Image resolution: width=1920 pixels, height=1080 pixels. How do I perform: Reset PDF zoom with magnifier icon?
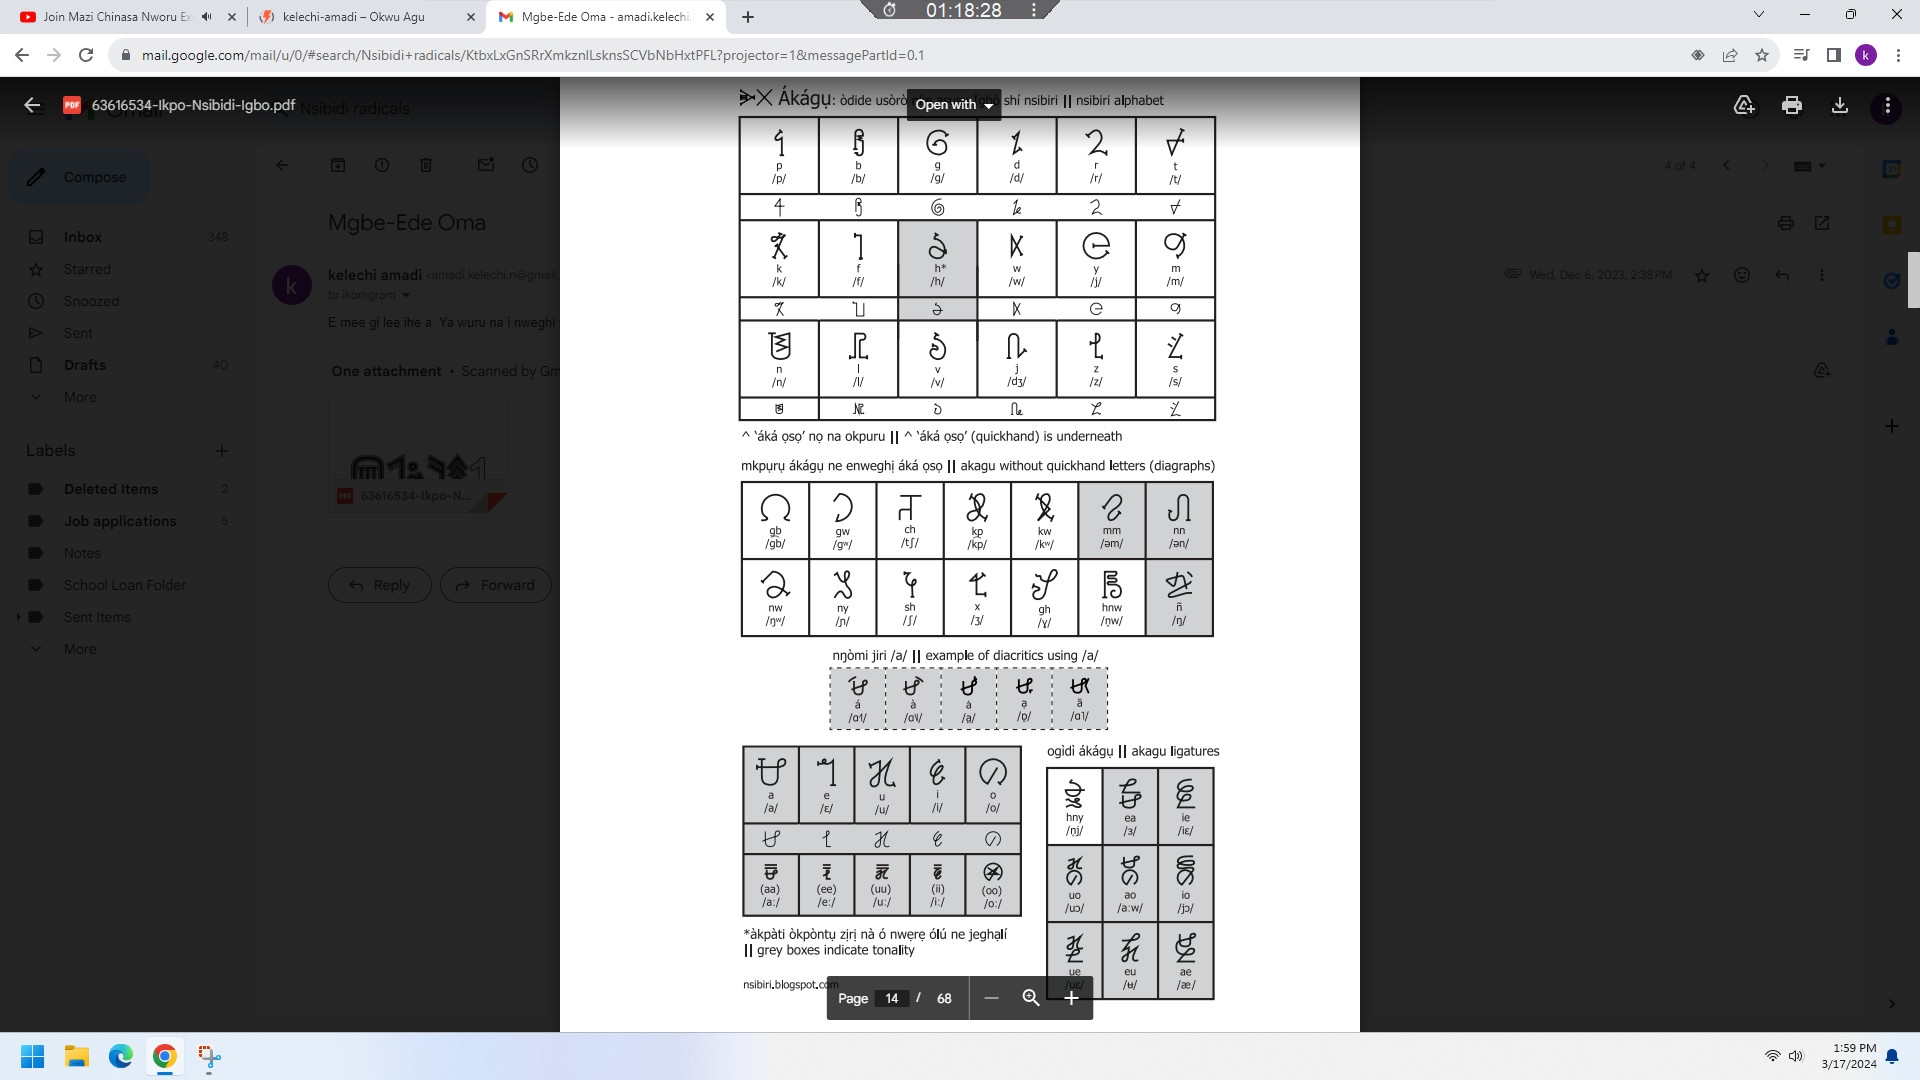click(1031, 998)
